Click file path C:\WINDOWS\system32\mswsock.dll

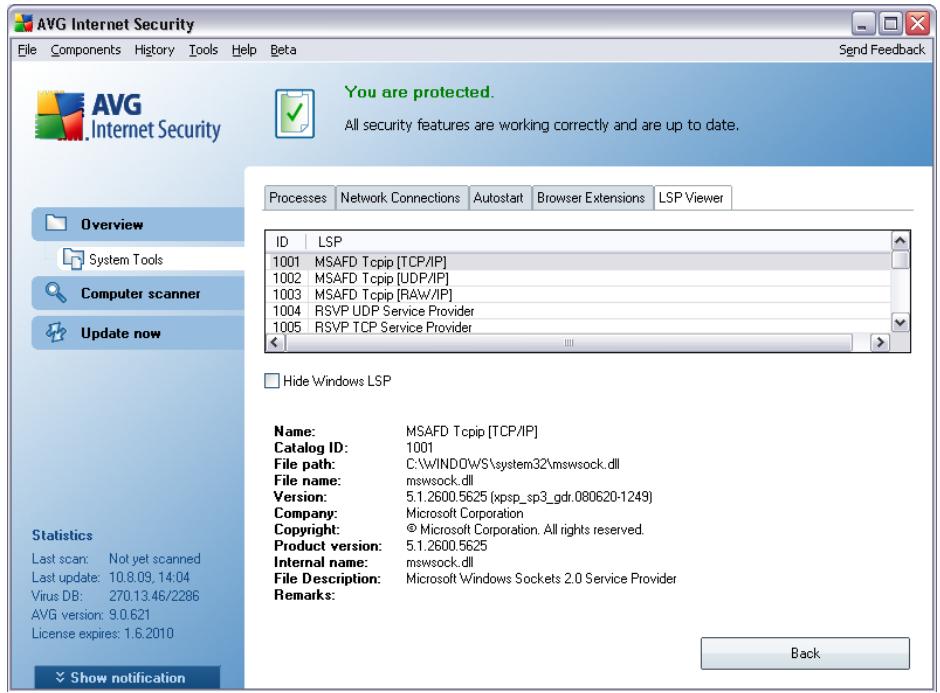(513, 464)
